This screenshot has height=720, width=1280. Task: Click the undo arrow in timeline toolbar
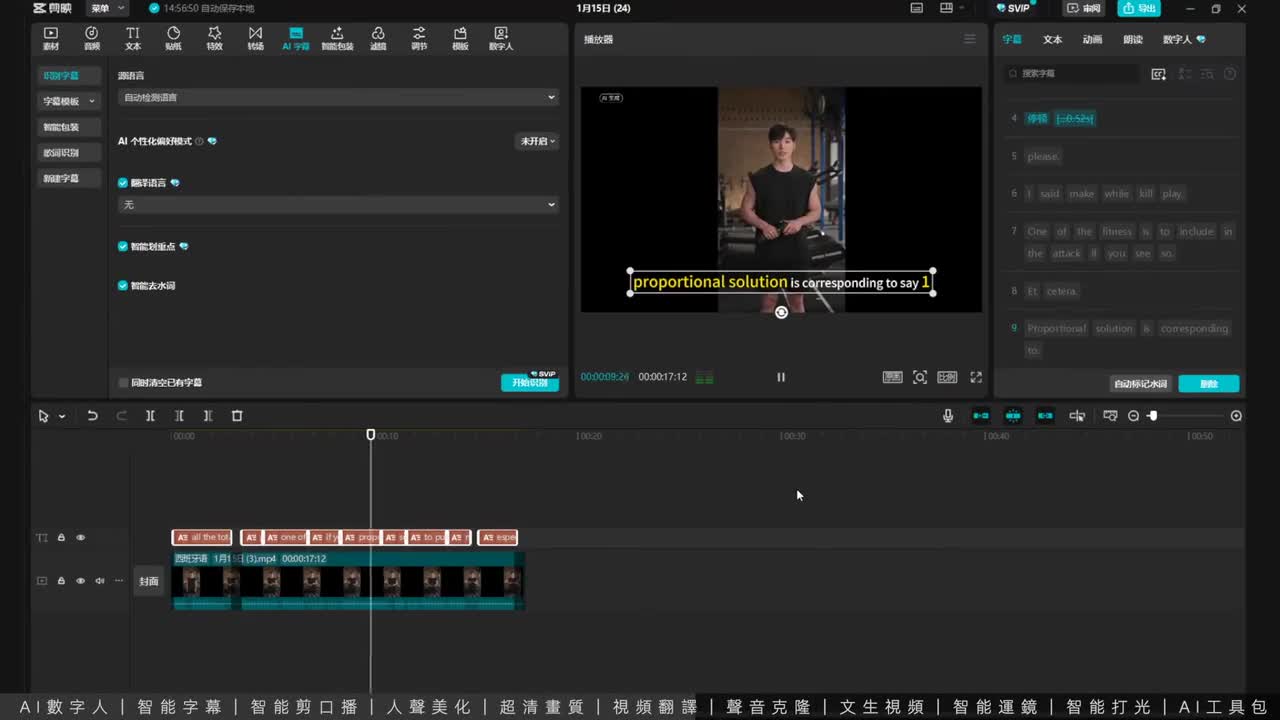92,416
